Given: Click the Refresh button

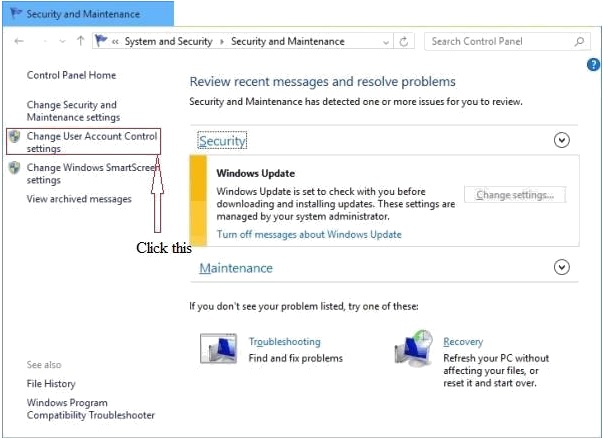Looking at the screenshot, I should [404, 42].
